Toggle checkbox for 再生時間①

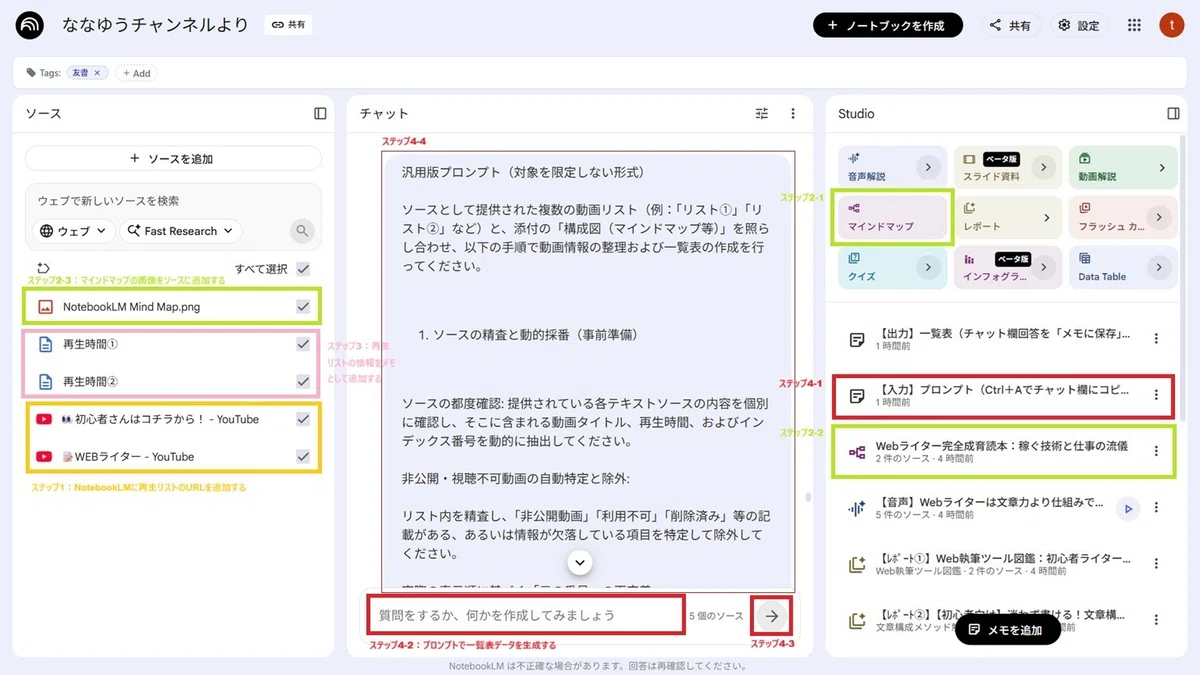click(x=303, y=344)
